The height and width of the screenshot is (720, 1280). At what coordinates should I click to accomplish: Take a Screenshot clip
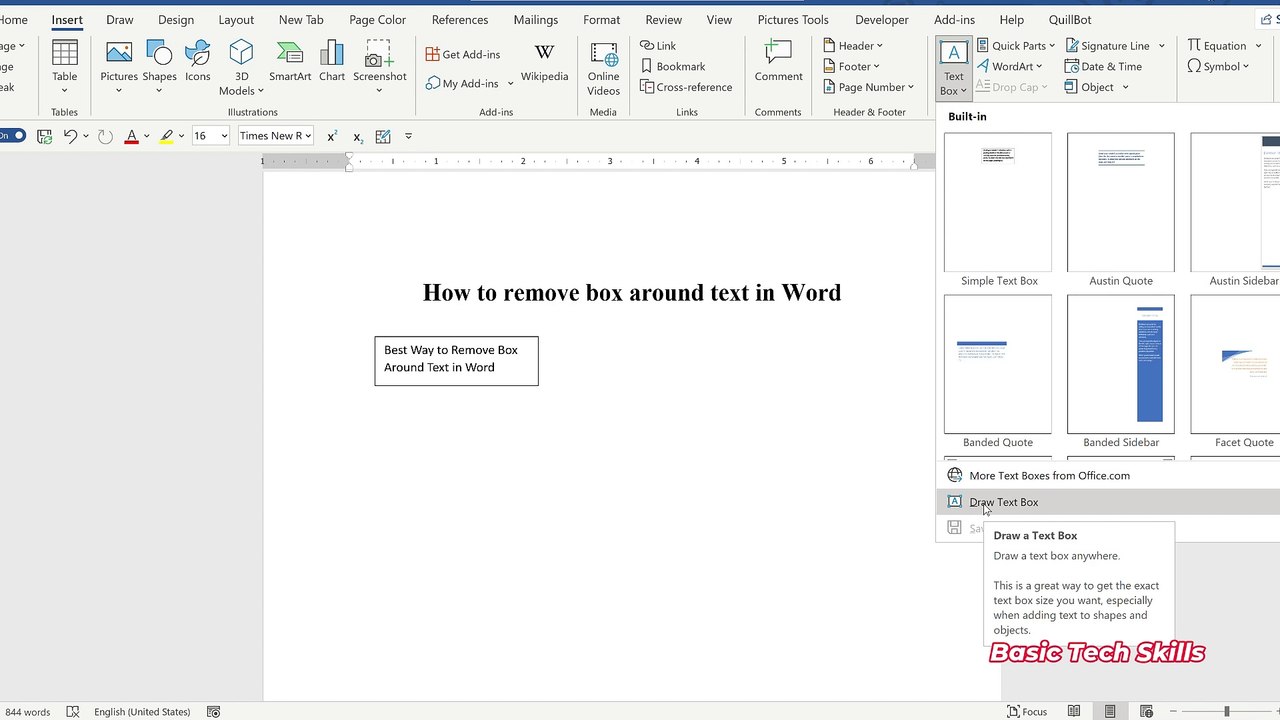click(380, 67)
